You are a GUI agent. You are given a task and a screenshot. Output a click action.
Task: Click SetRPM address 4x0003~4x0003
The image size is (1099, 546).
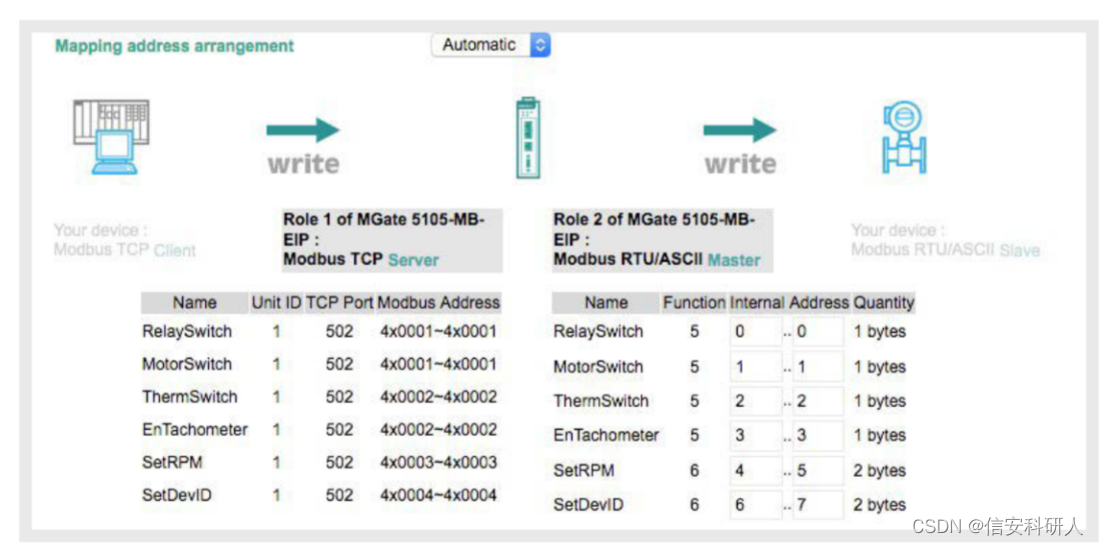tap(439, 463)
